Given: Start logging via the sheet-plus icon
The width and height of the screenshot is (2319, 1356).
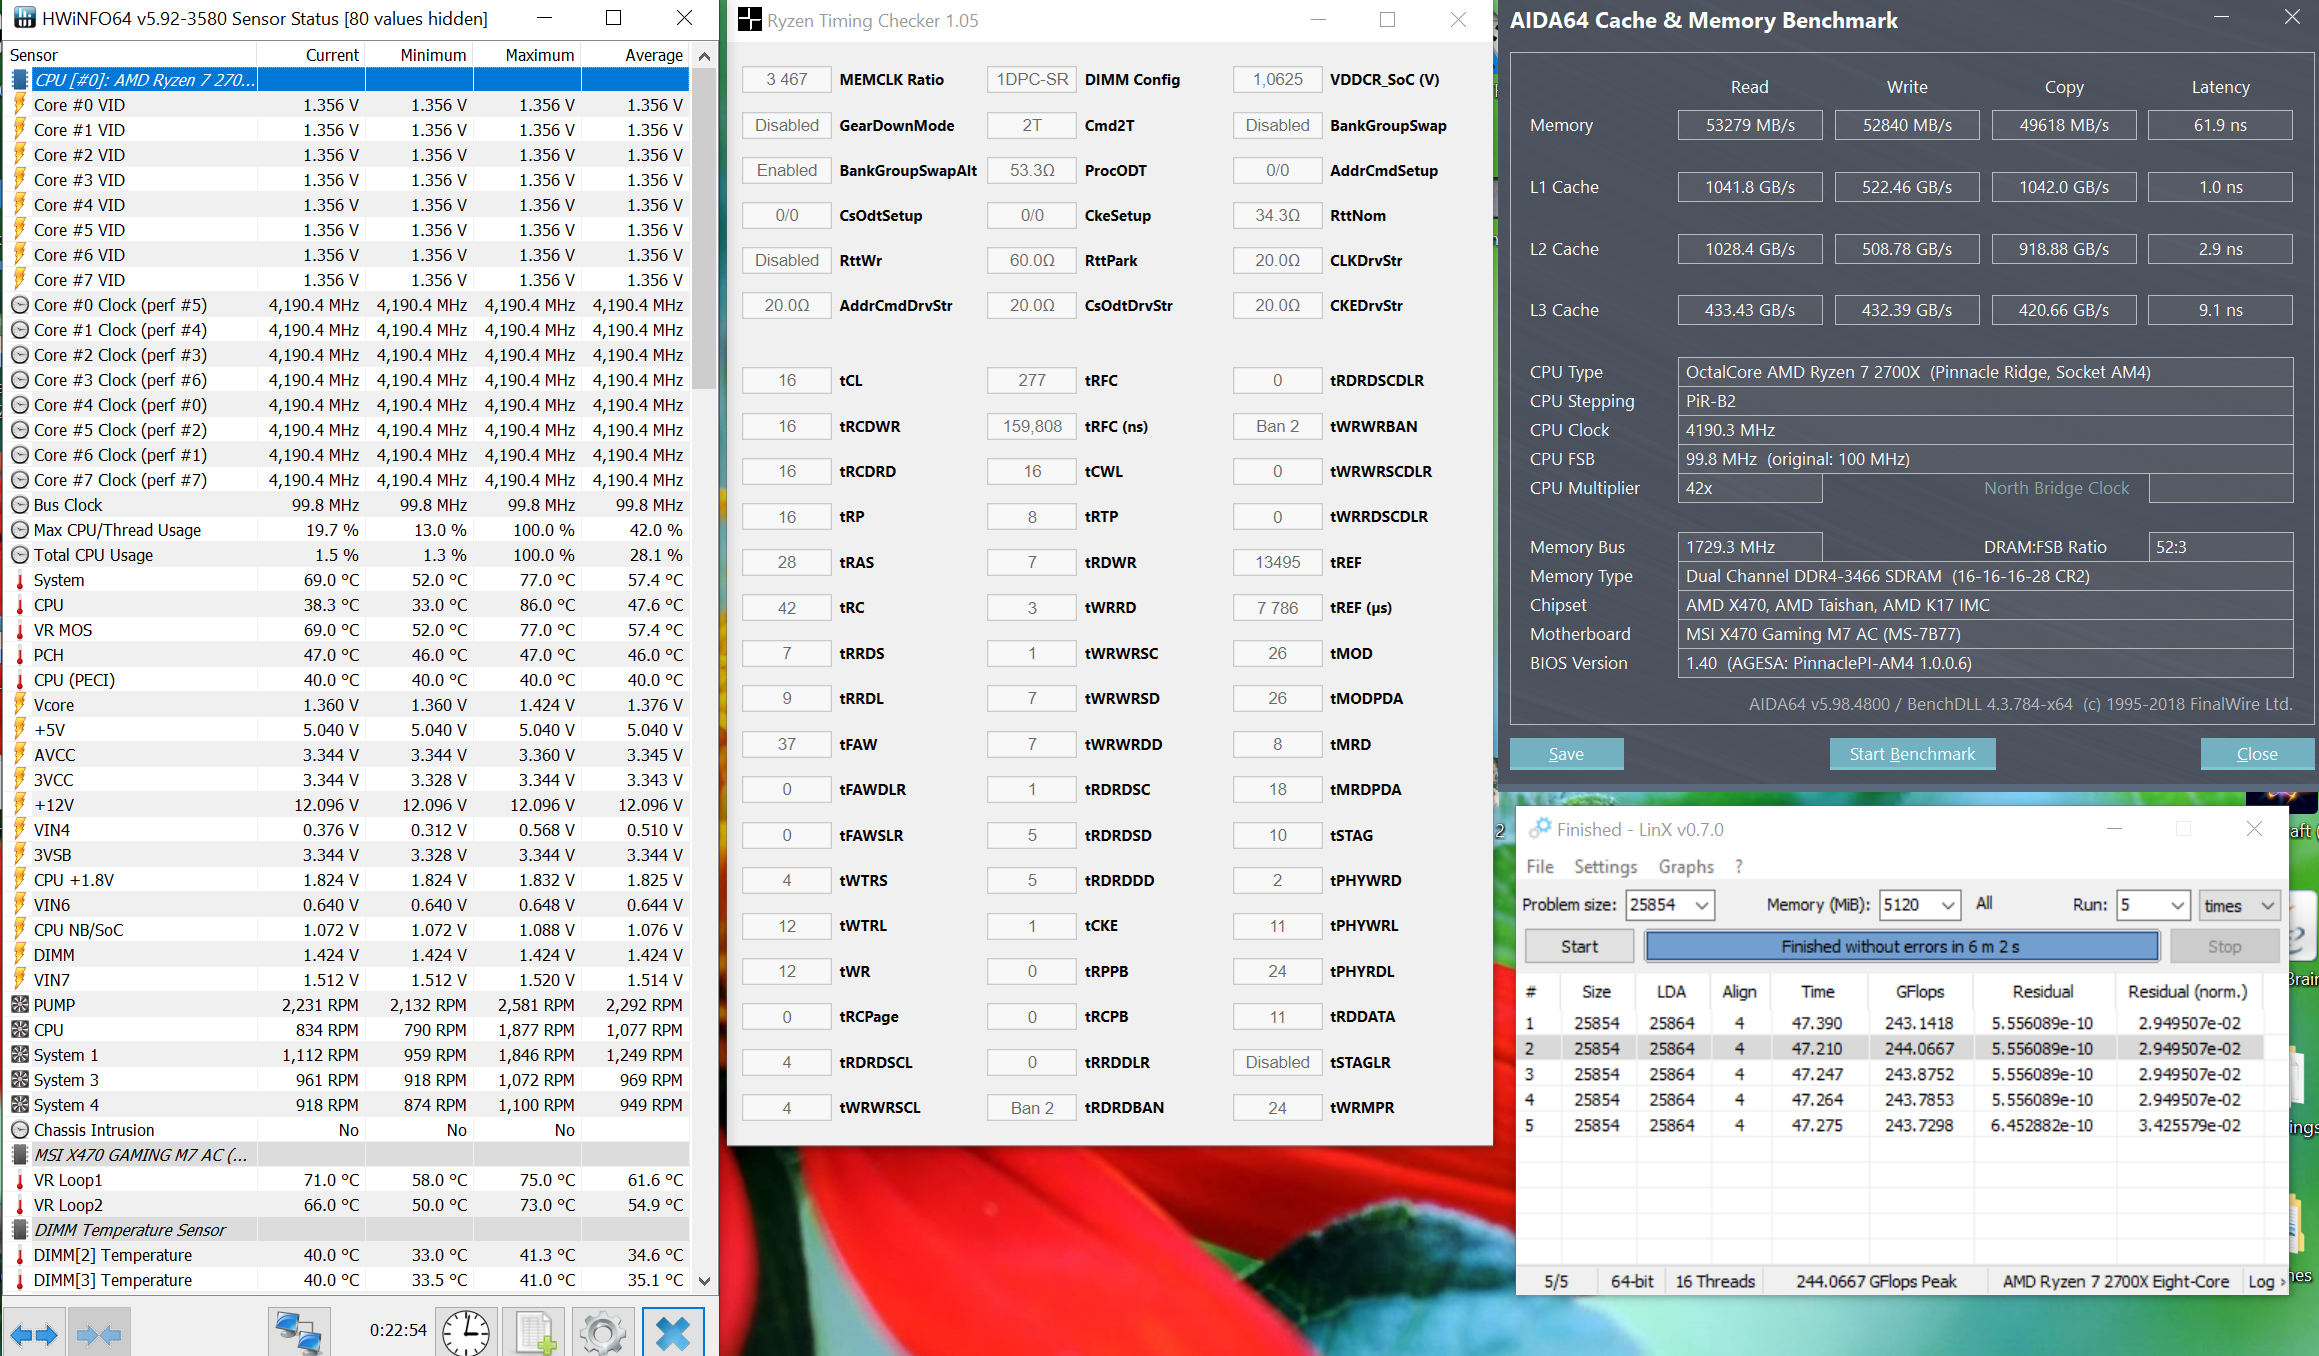Looking at the screenshot, I should pyautogui.click(x=534, y=1333).
